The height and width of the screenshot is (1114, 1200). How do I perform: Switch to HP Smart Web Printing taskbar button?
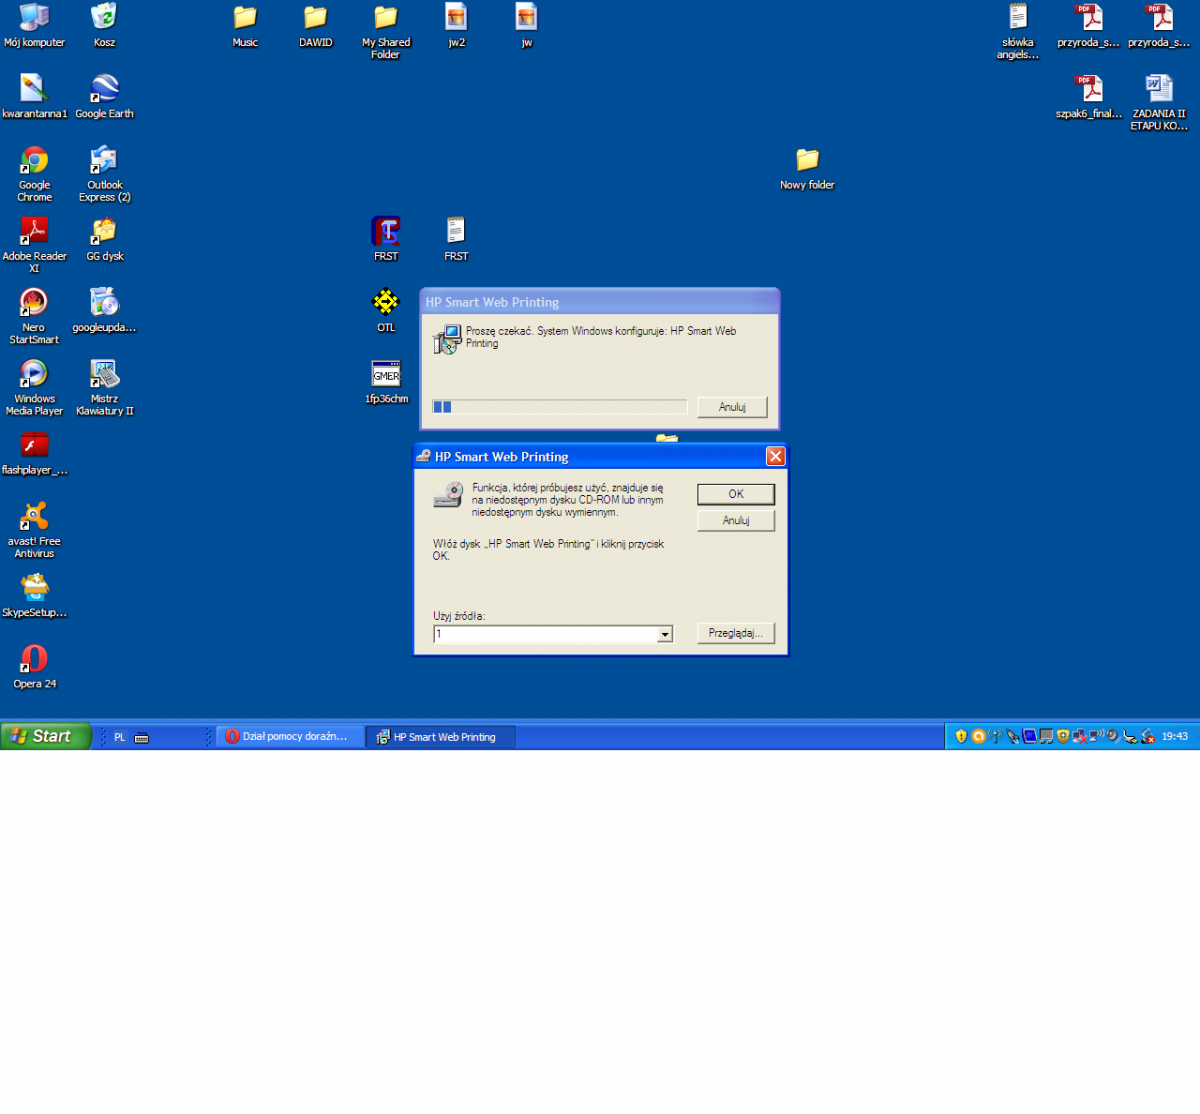[441, 737]
